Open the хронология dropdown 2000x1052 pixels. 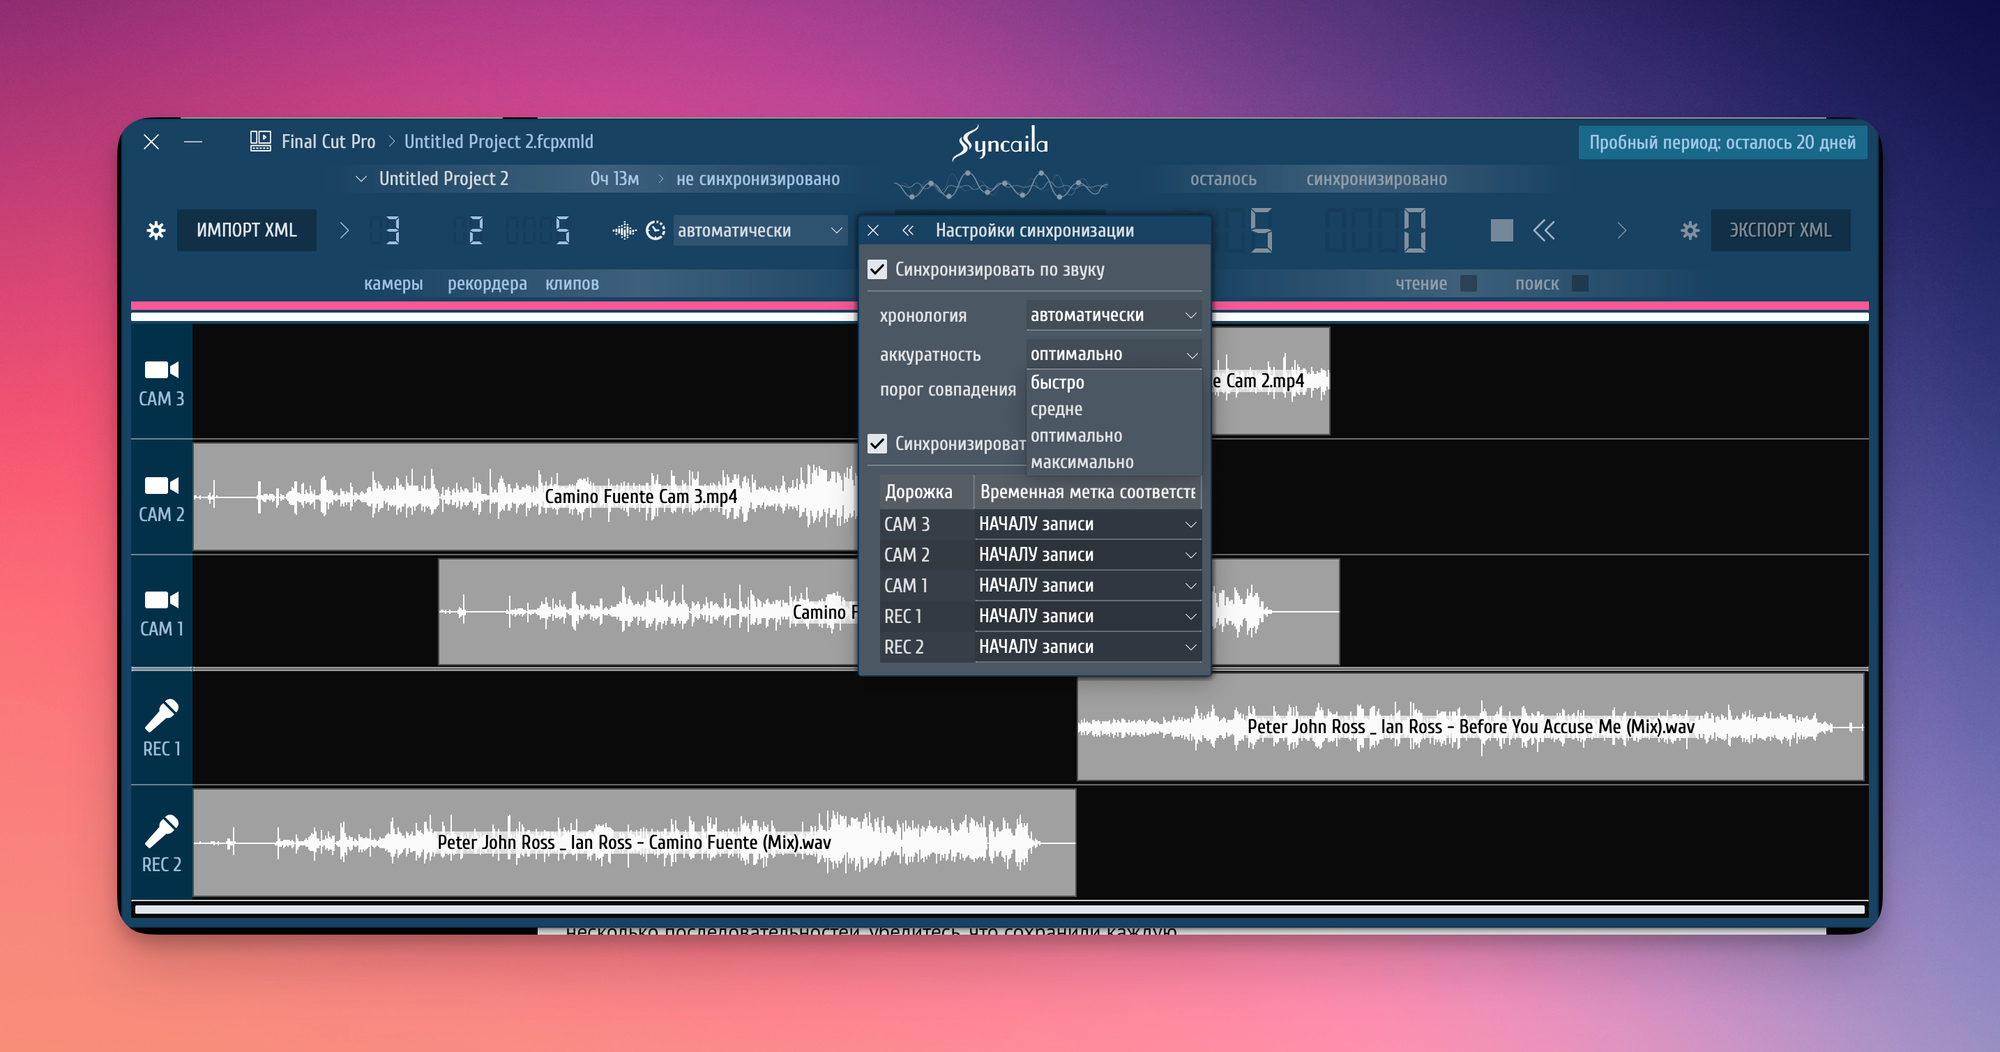tap(1114, 315)
